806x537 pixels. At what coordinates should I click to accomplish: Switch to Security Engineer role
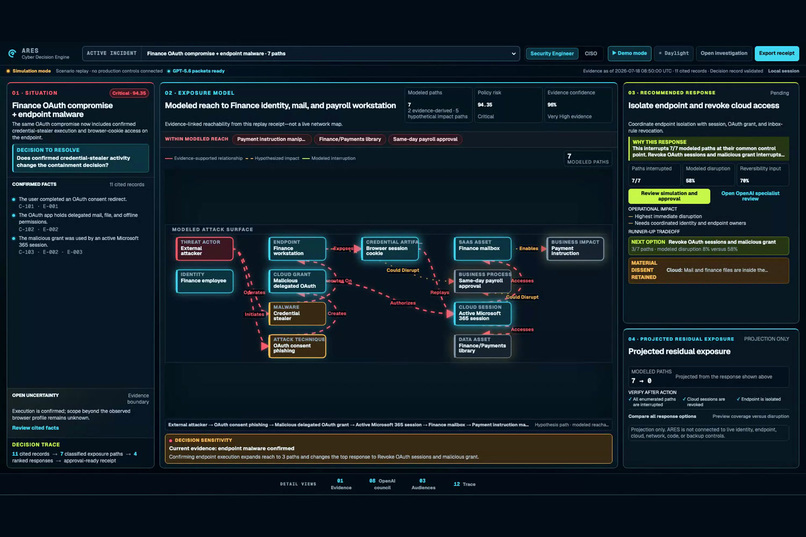[x=552, y=53]
